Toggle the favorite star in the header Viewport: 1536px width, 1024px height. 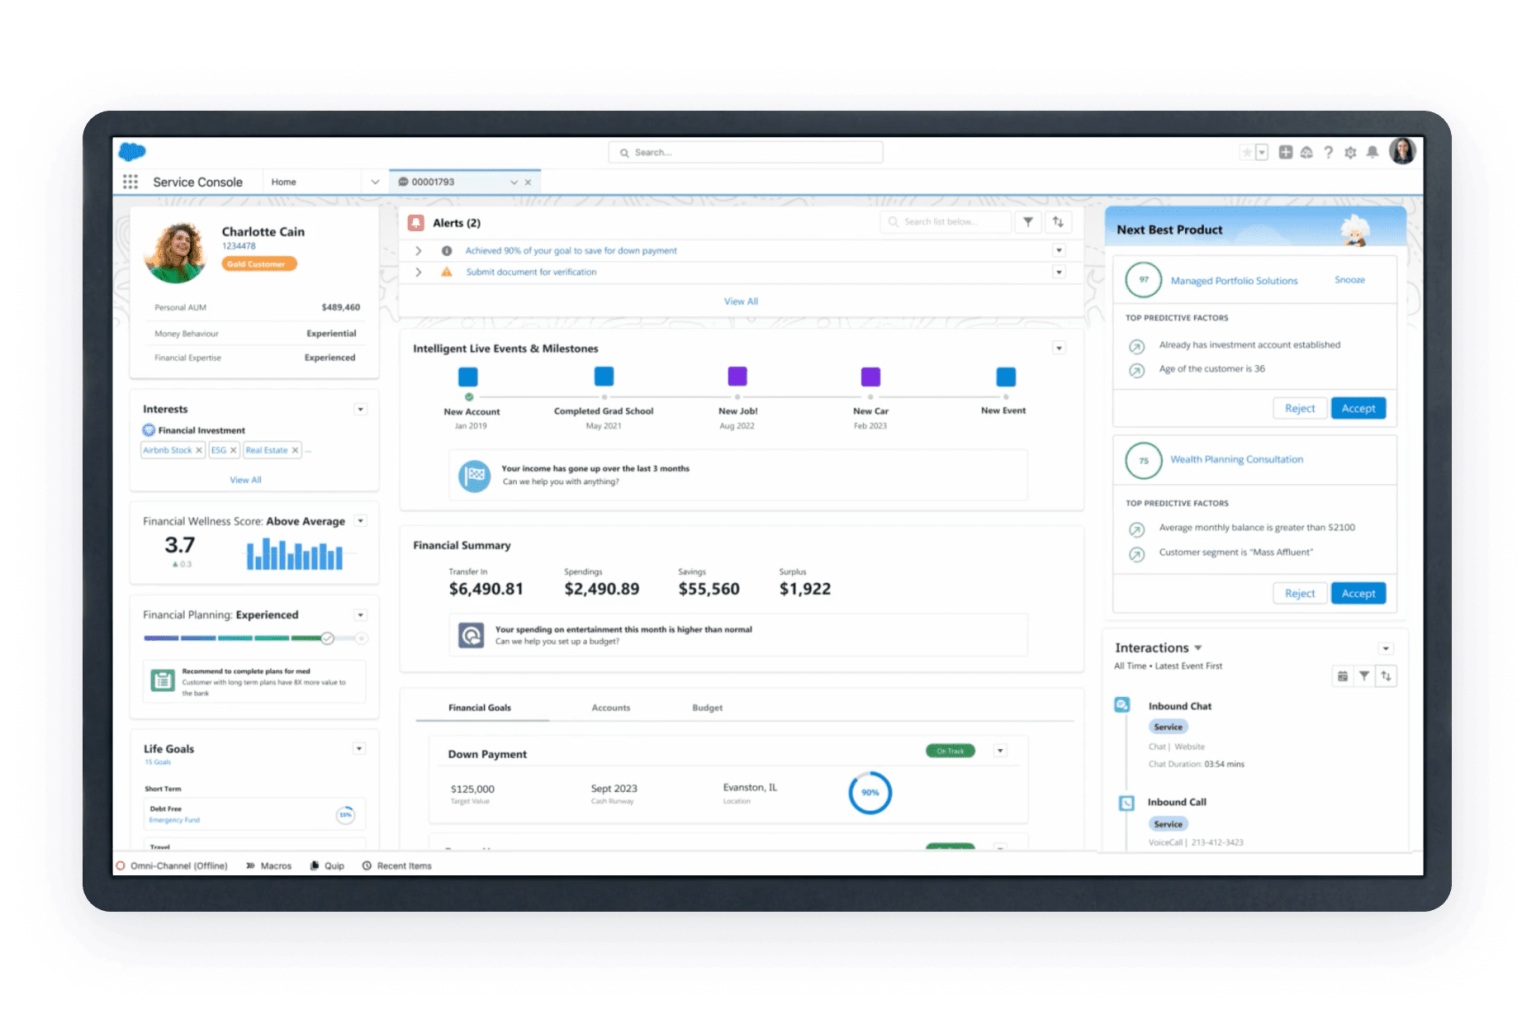(x=1248, y=152)
